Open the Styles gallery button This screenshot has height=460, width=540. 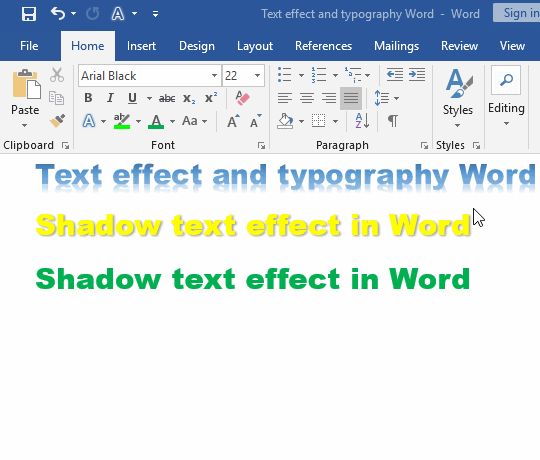pyautogui.click(x=458, y=98)
